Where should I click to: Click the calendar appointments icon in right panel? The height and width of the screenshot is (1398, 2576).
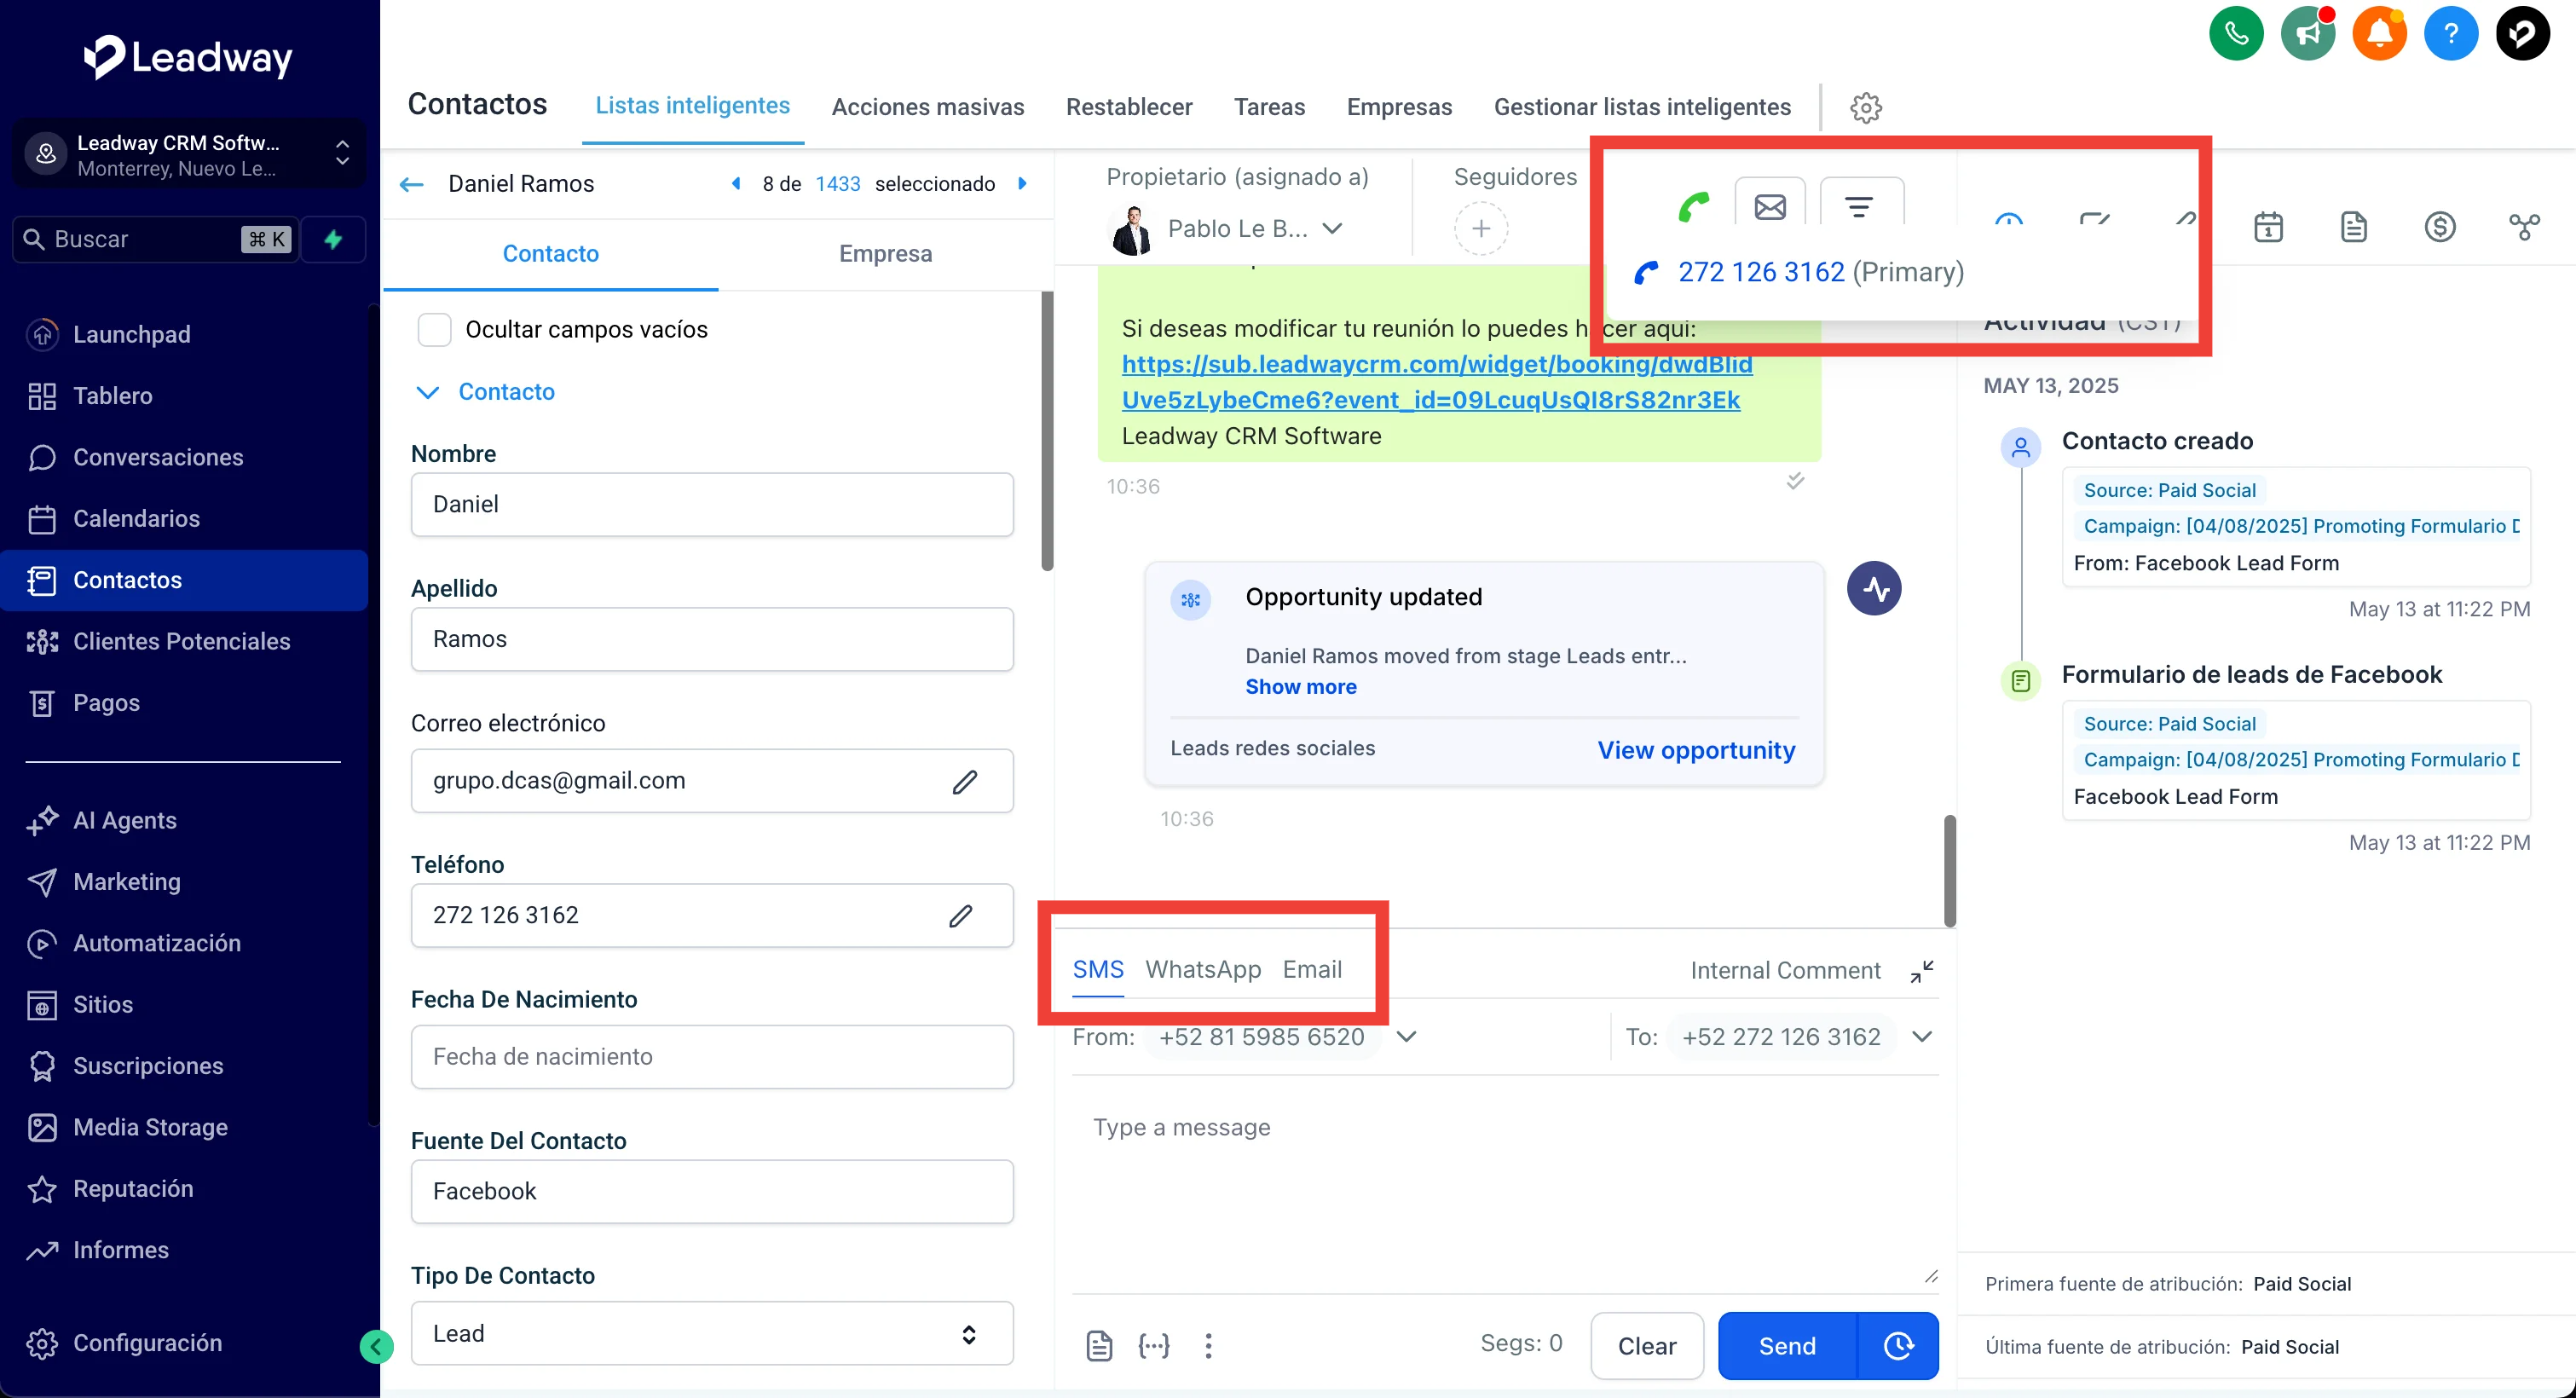point(2268,227)
